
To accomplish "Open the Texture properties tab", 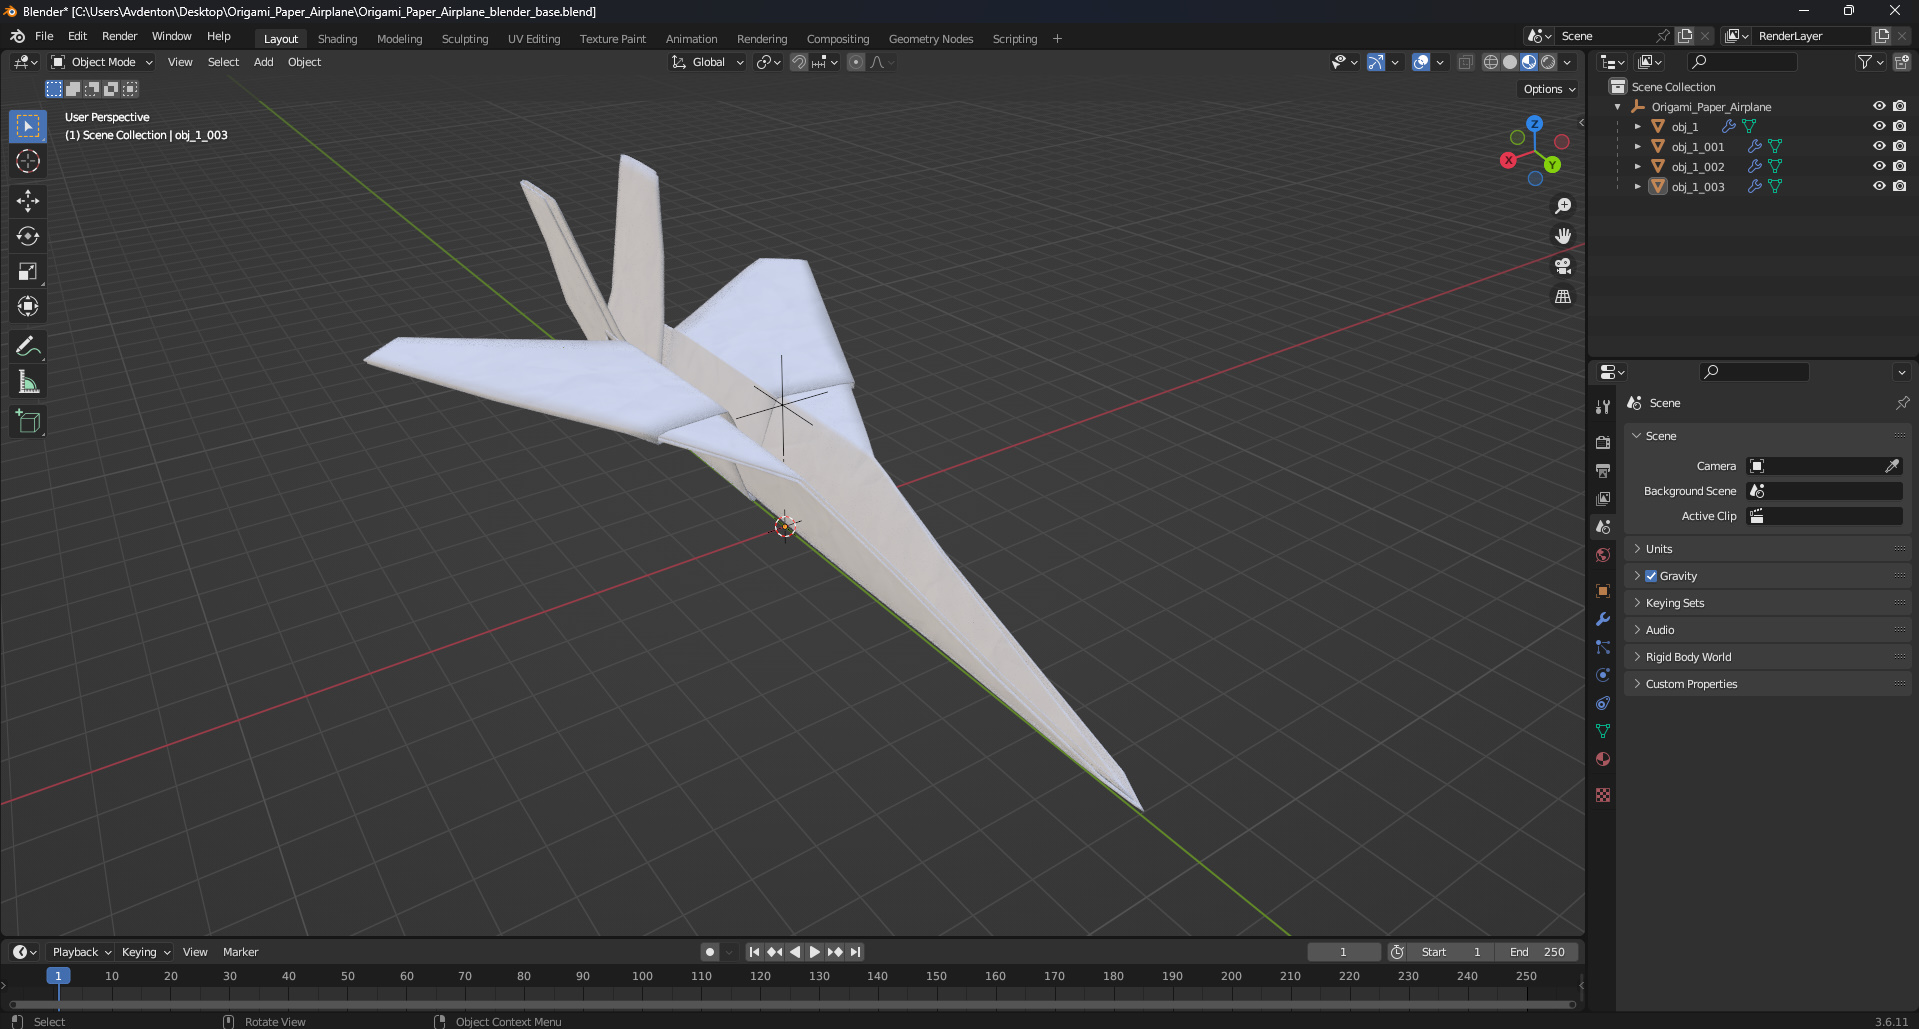I will pos(1603,795).
